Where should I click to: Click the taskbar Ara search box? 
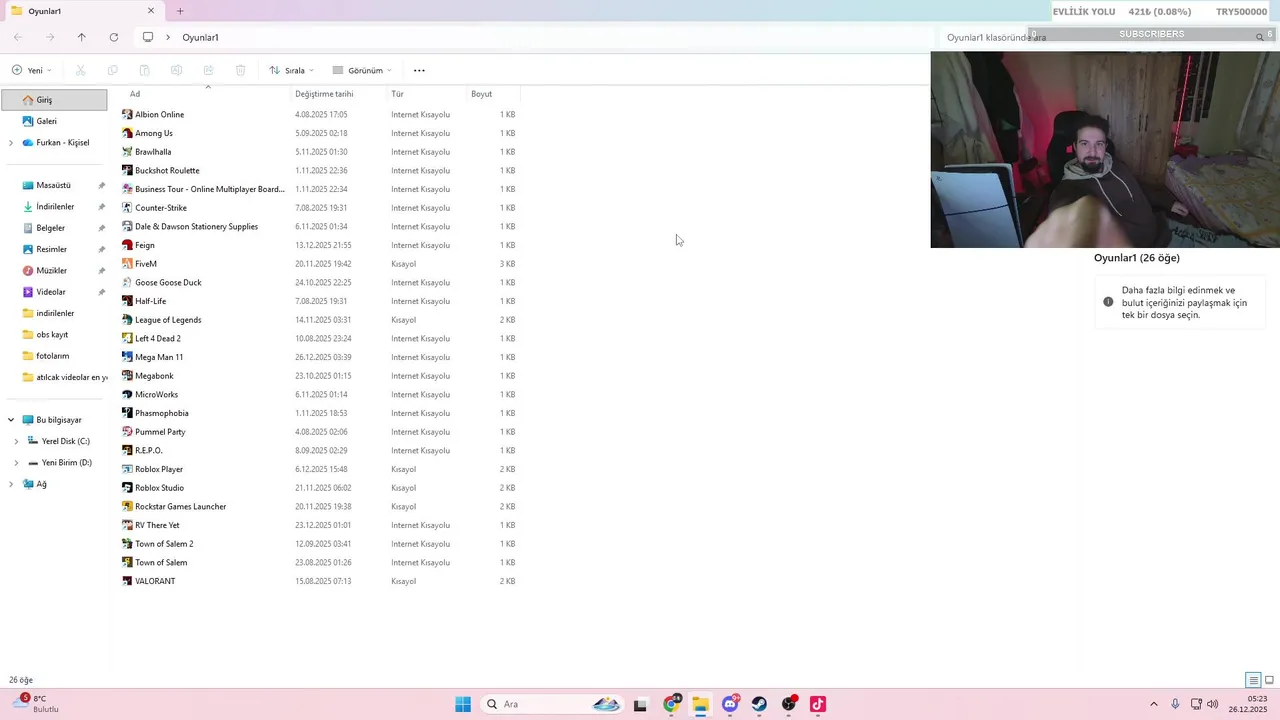pos(551,704)
